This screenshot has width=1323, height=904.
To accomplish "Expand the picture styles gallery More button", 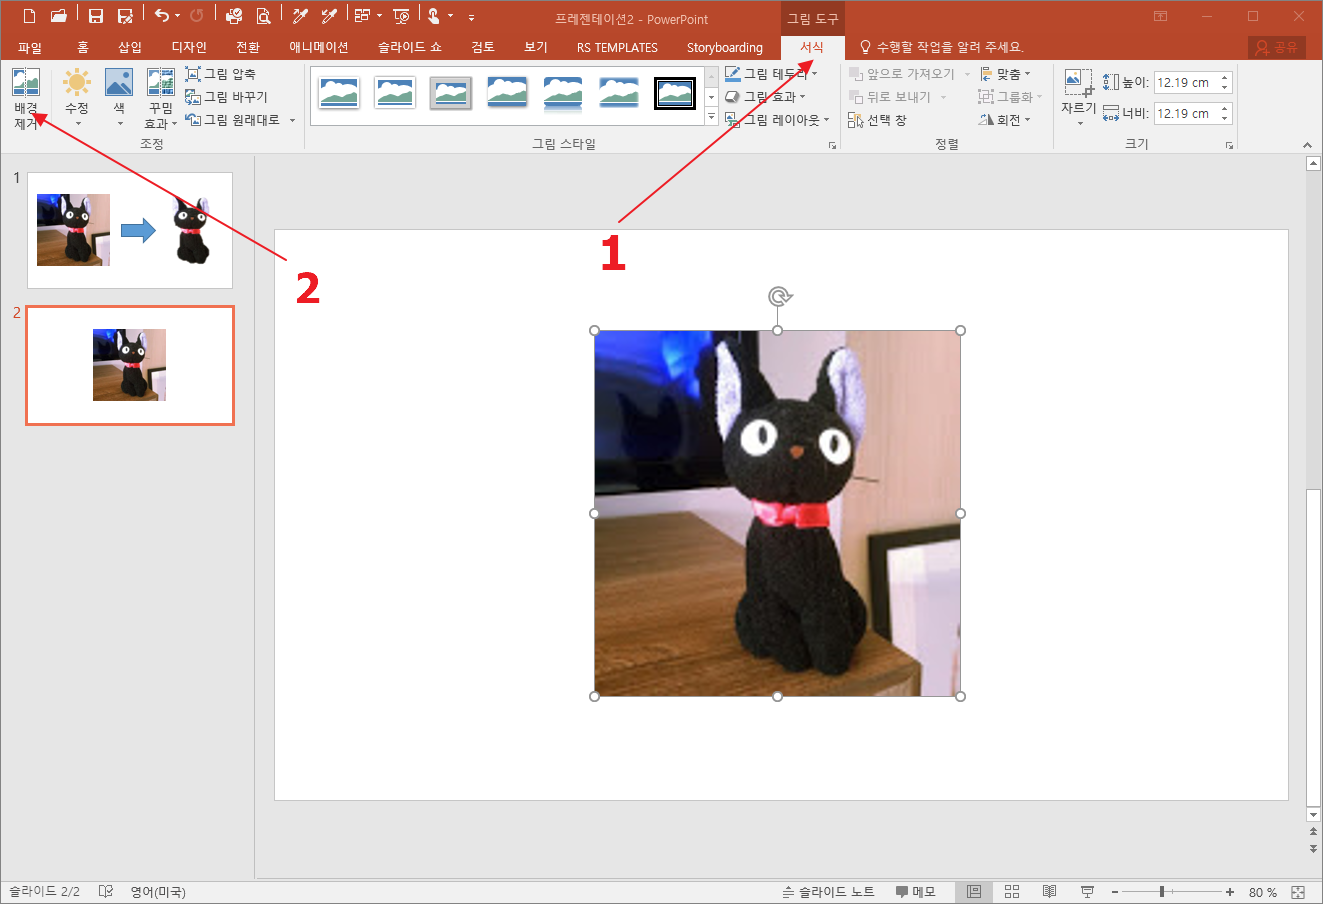I will coord(712,118).
